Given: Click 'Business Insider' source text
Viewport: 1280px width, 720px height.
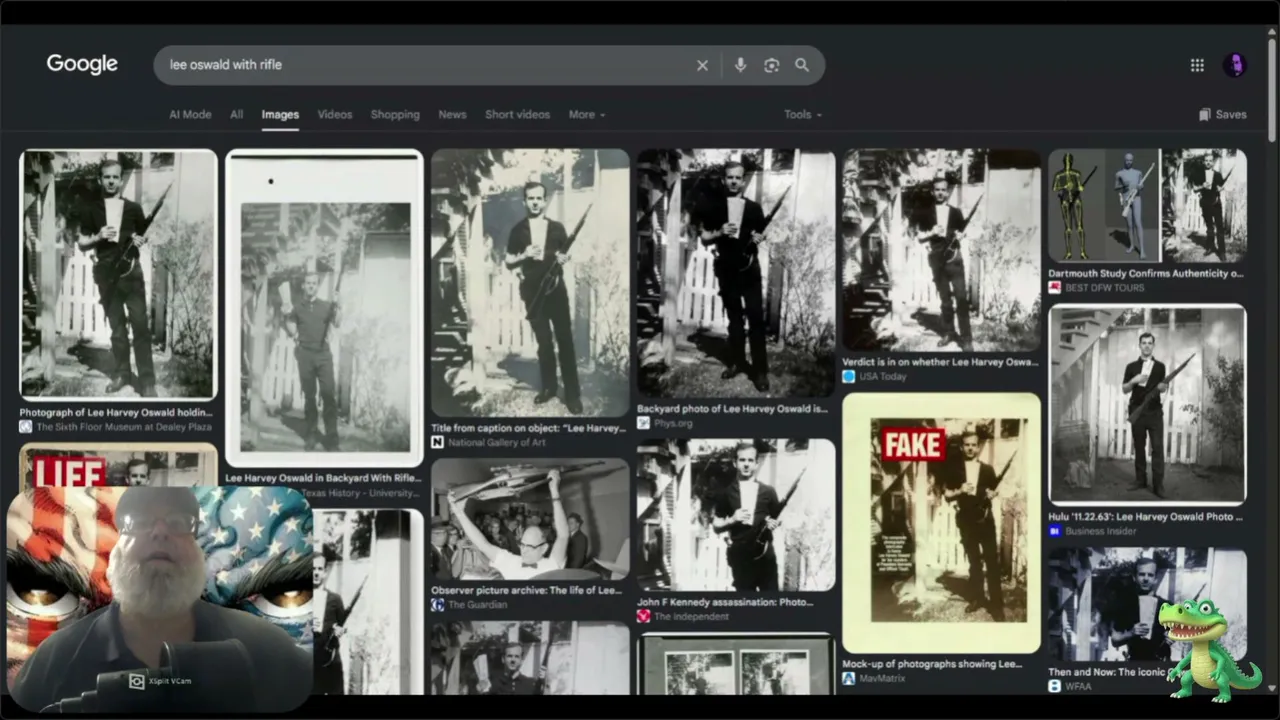Looking at the screenshot, I should coord(1100,532).
